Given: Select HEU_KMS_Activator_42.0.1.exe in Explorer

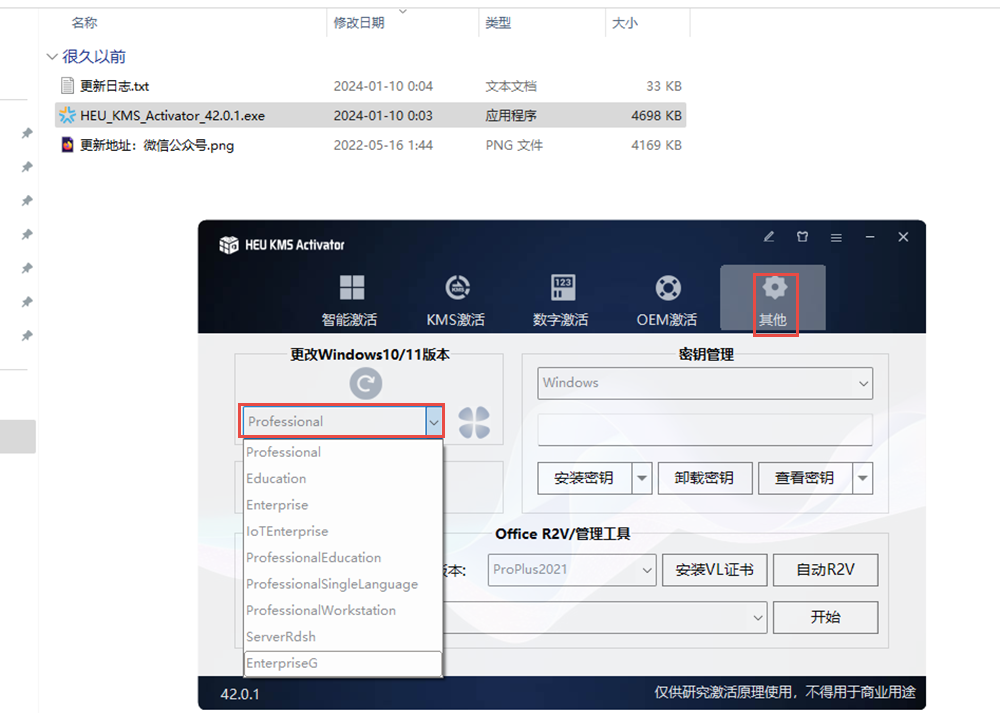Looking at the screenshot, I should [370, 115].
